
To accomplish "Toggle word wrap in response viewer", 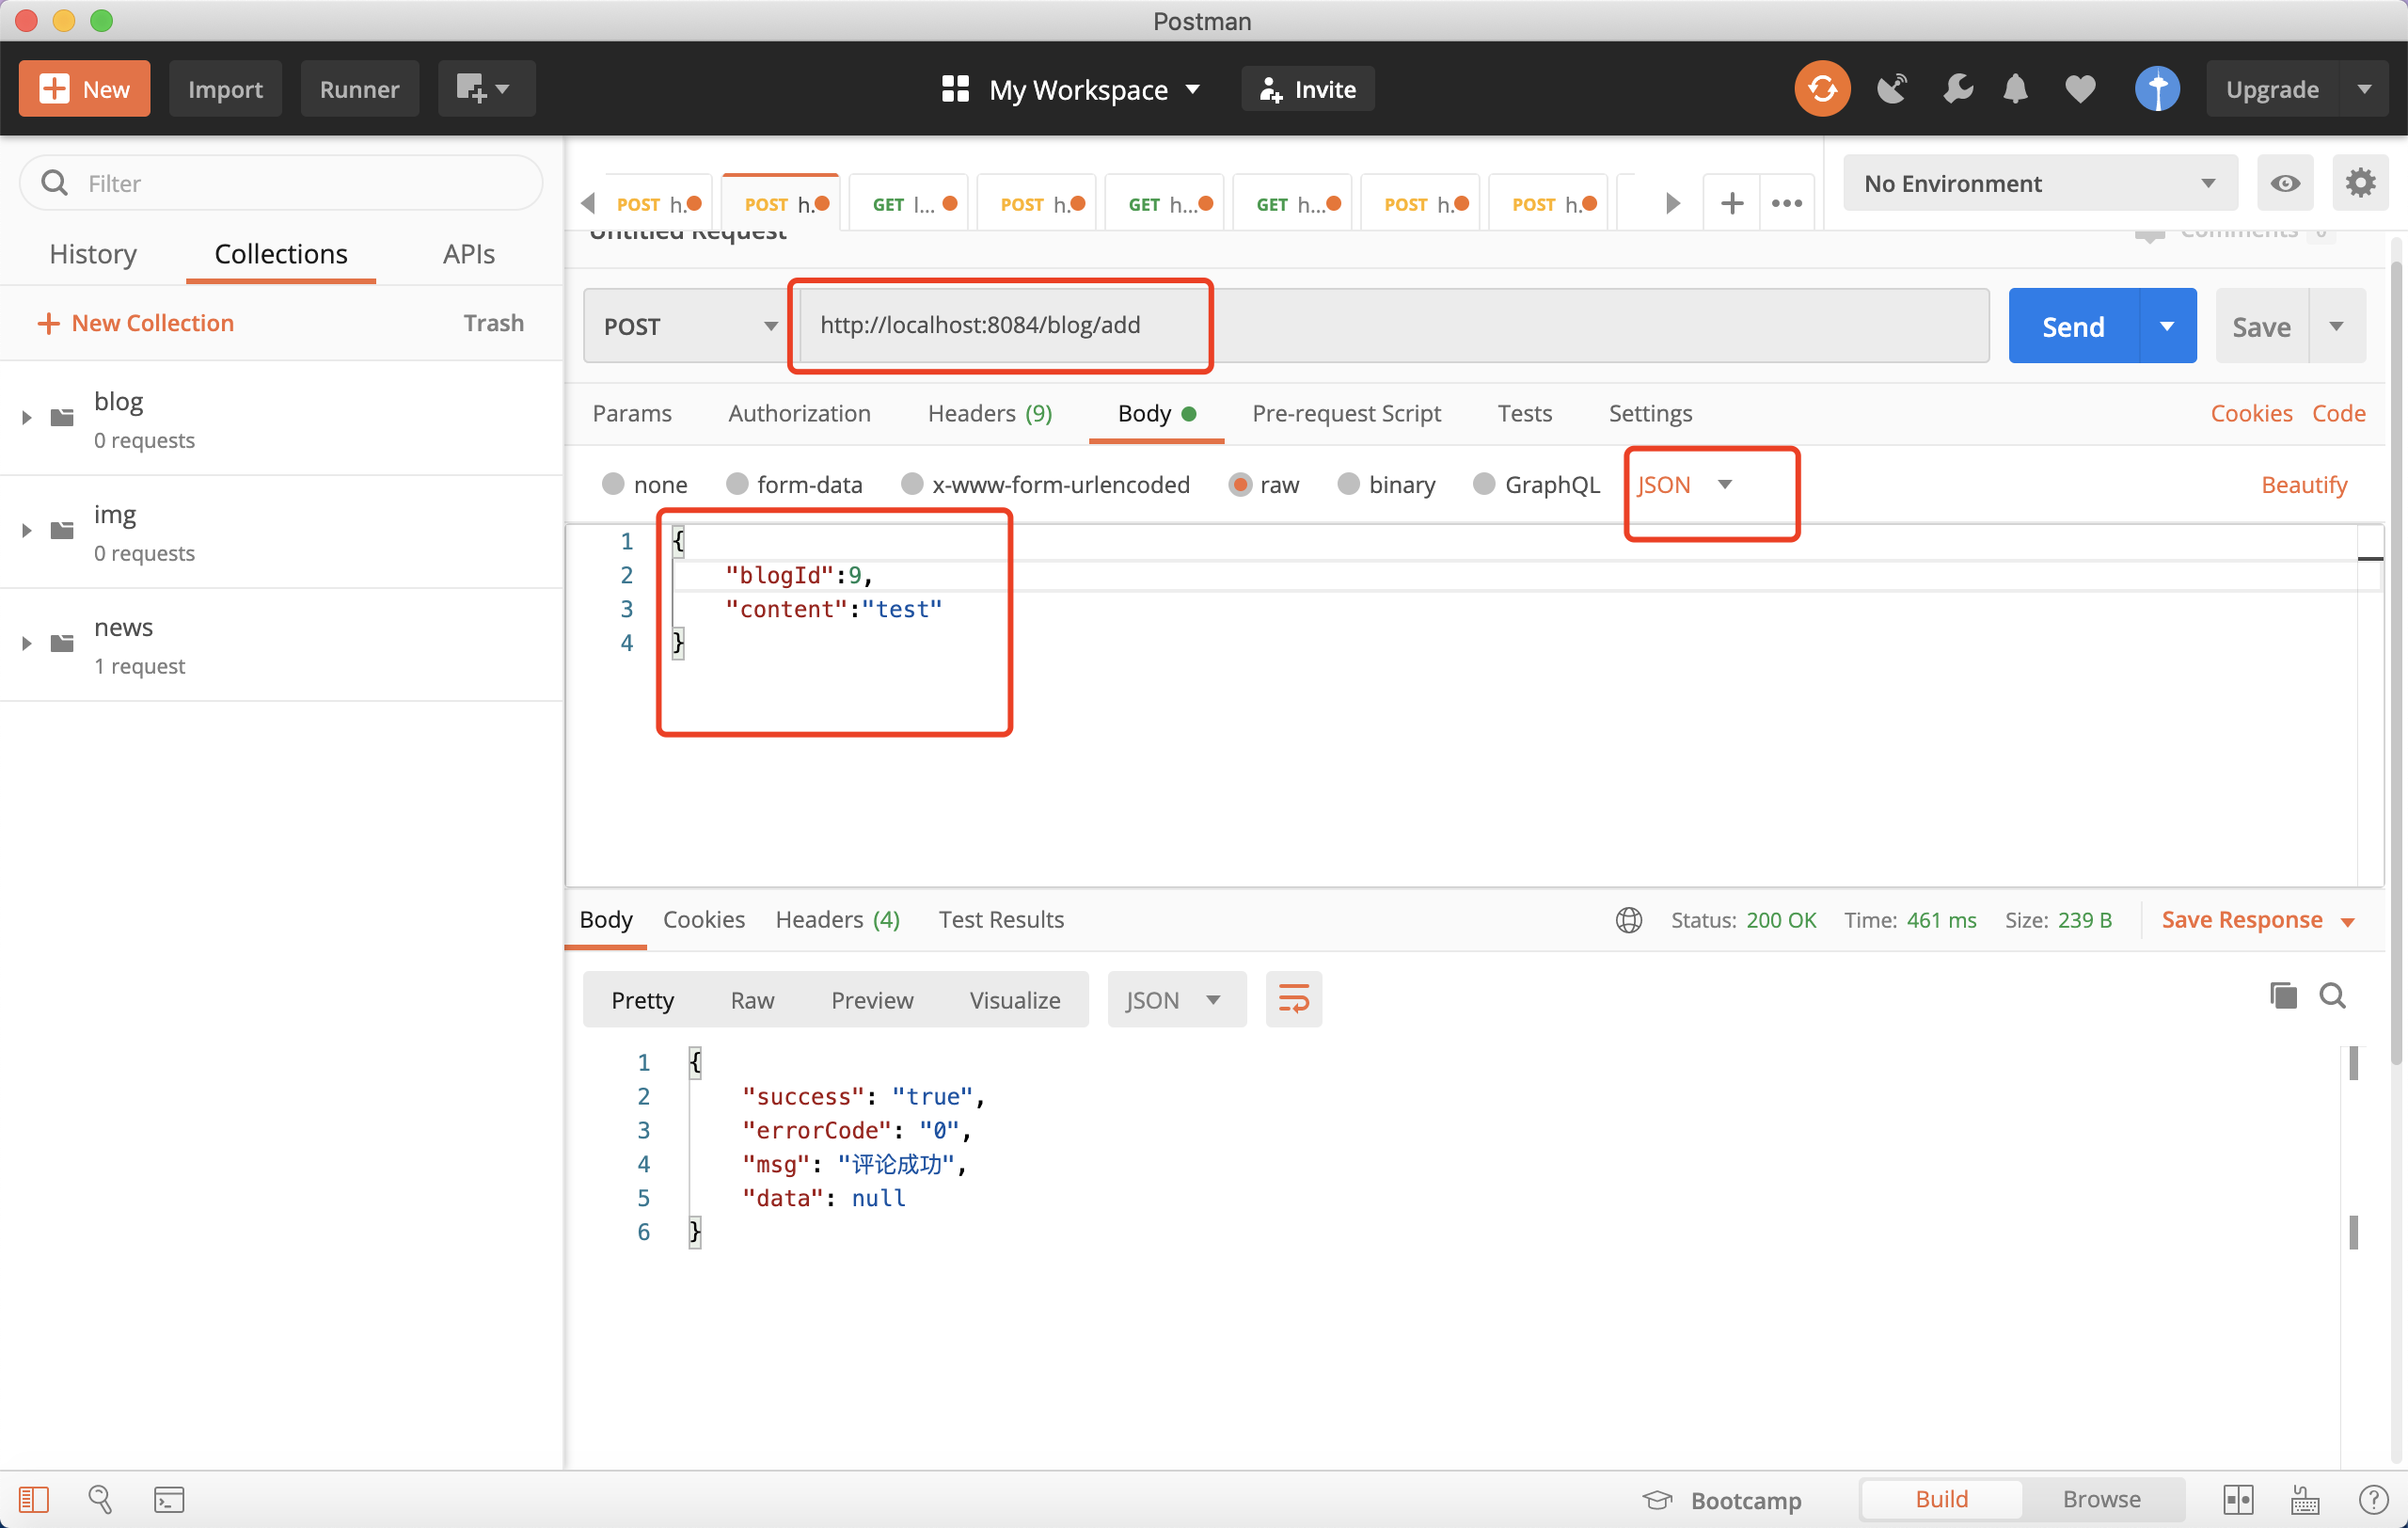I will click(x=1293, y=999).
